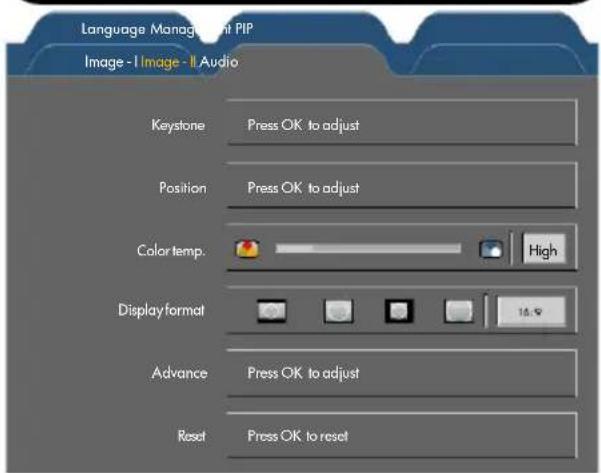
Task: Switch to the Image - I tab
Action: pos(111,62)
